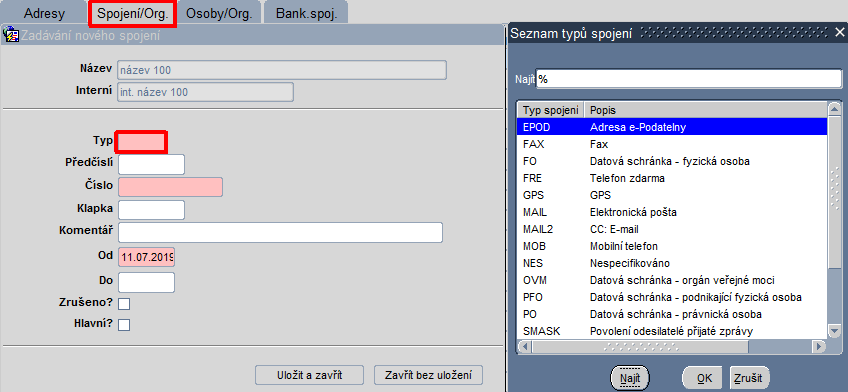Viewport: 848px width, 392px height.
Task: Click Zavřít bez uložení button
Action: click(x=428, y=375)
